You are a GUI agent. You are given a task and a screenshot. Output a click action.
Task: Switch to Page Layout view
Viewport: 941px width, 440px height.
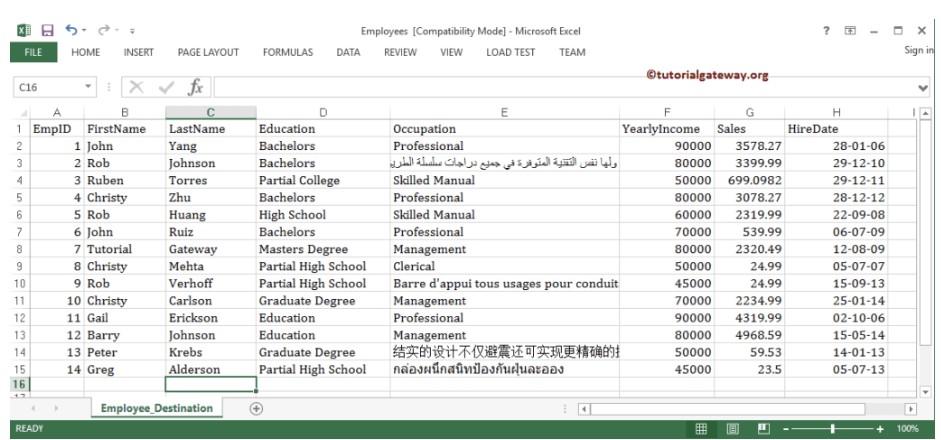732,429
